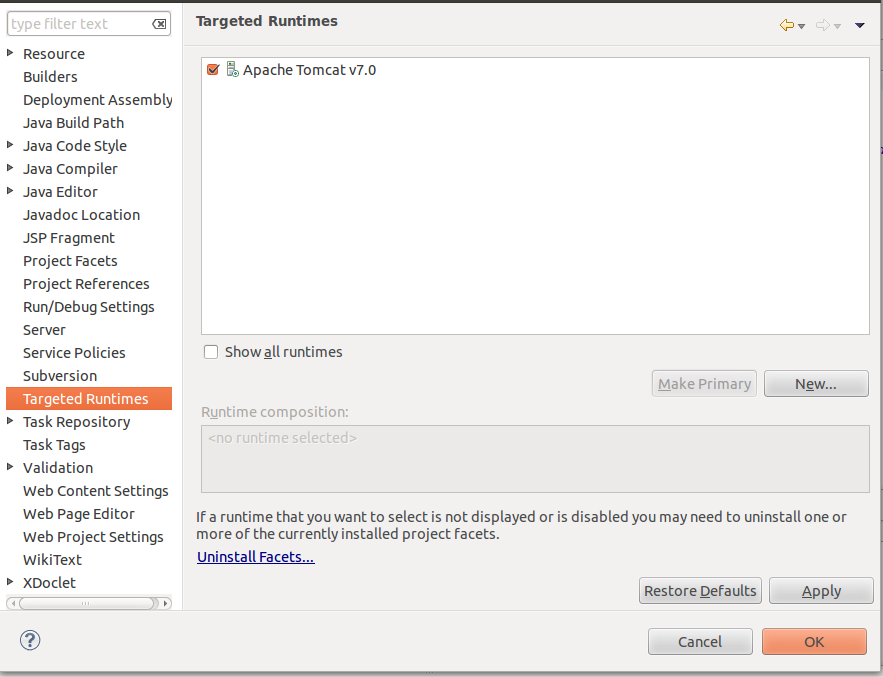Open Service Policies
Screen dimensions: 883x677
pyautogui.click(x=74, y=353)
